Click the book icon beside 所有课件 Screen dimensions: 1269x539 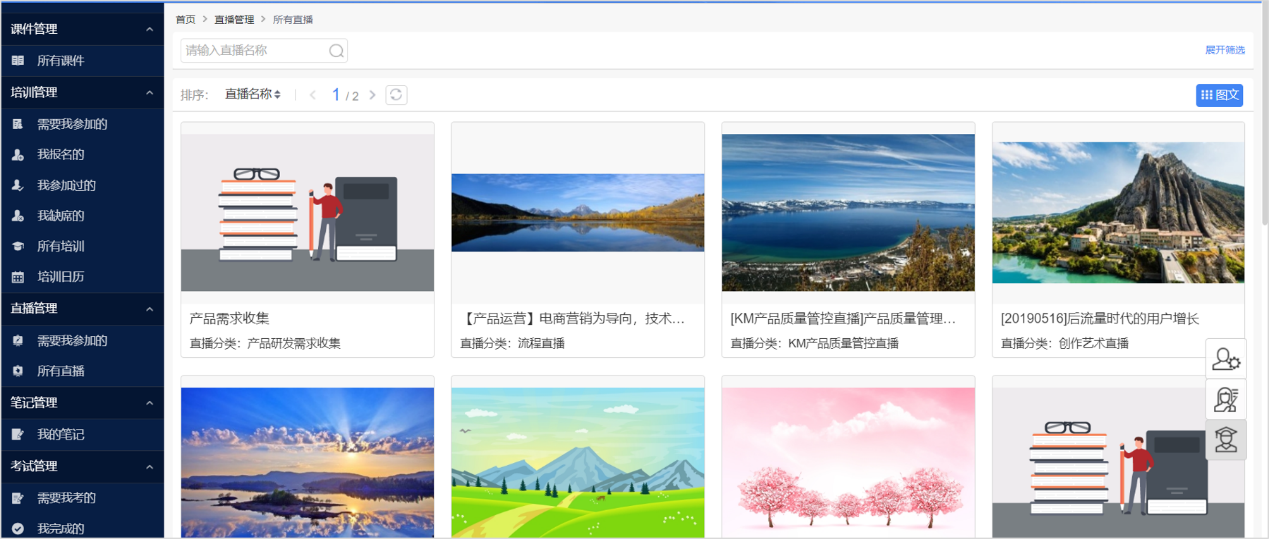(18, 61)
